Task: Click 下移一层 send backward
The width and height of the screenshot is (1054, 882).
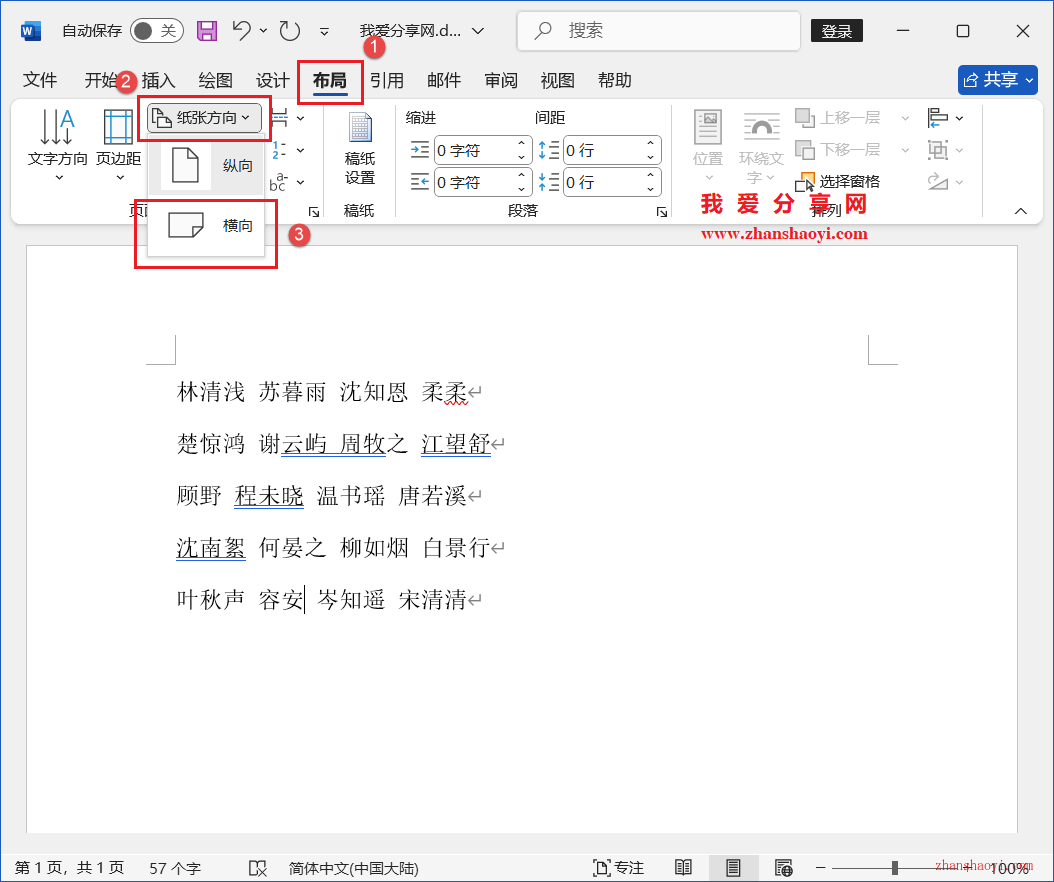Action: (x=838, y=149)
